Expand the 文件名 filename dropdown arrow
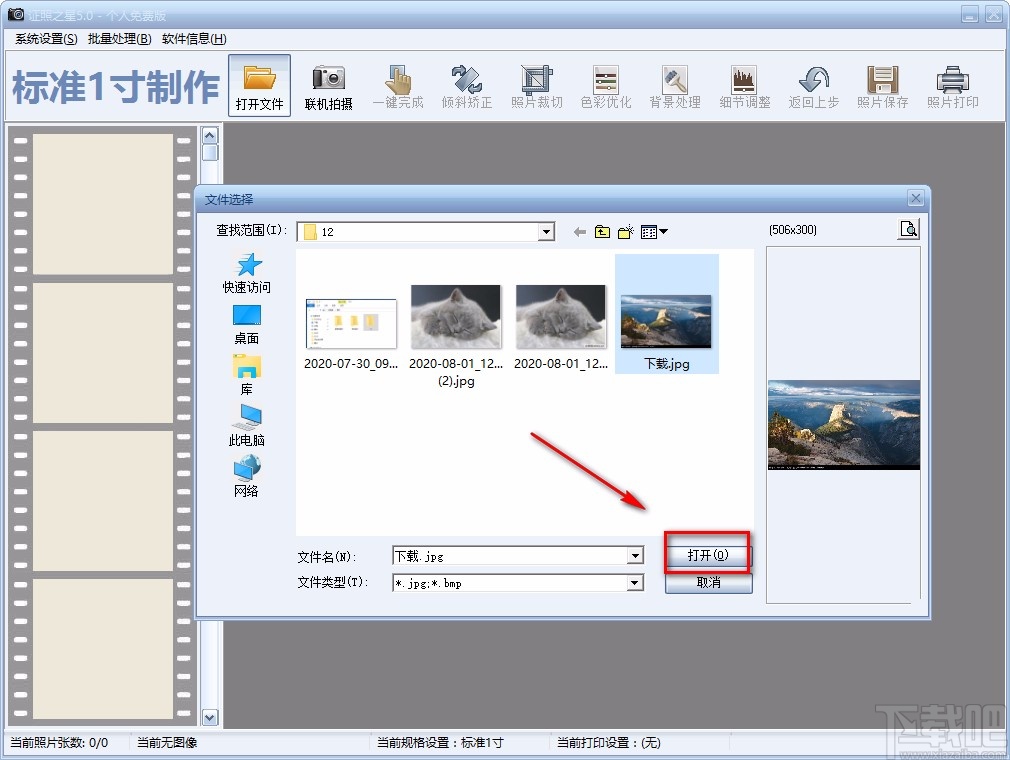Screen dimensions: 1010x760 pyautogui.click(x=635, y=556)
